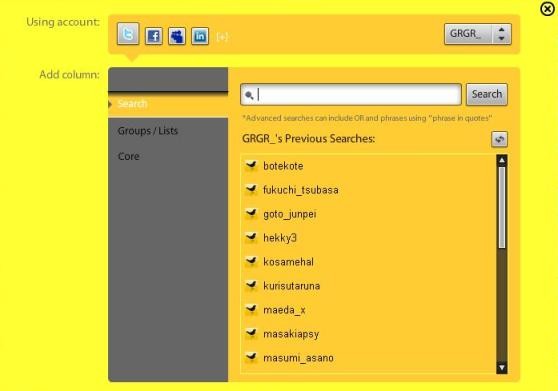Click the bird icon beside maeda_x
558x391 pixels.
click(x=251, y=309)
